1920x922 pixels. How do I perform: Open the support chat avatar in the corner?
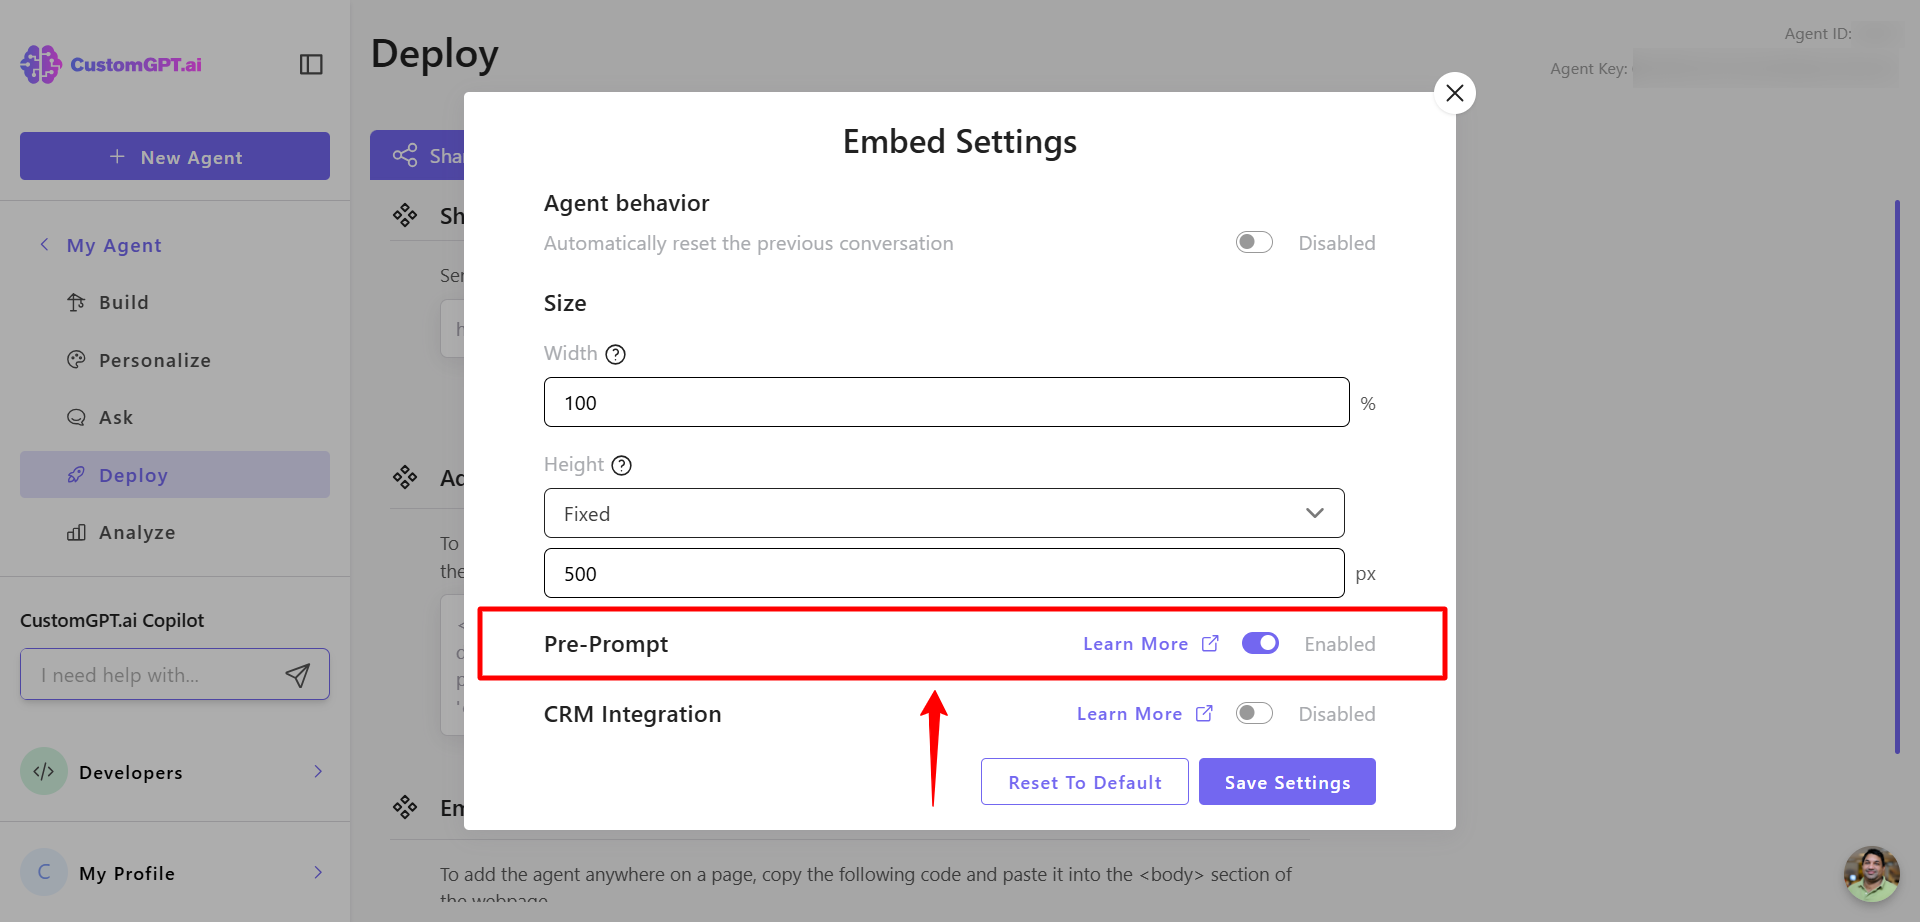[1871, 873]
